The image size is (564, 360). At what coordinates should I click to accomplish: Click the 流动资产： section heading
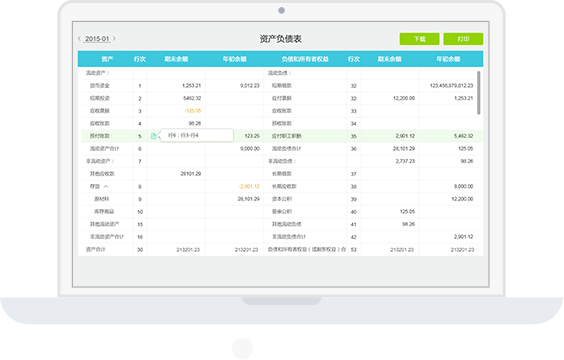(x=97, y=73)
